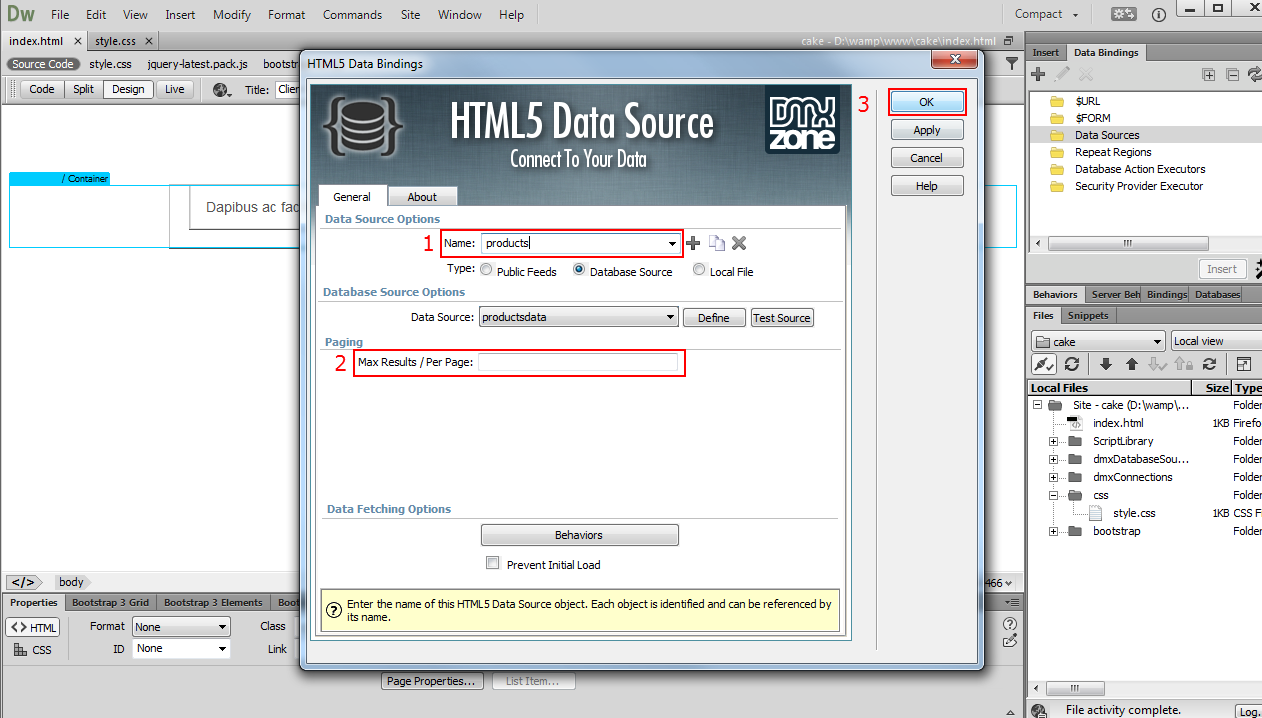This screenshot has height=718, width=1262.
Task: Click the tag selector </> icon
Action: coord(22,582)
